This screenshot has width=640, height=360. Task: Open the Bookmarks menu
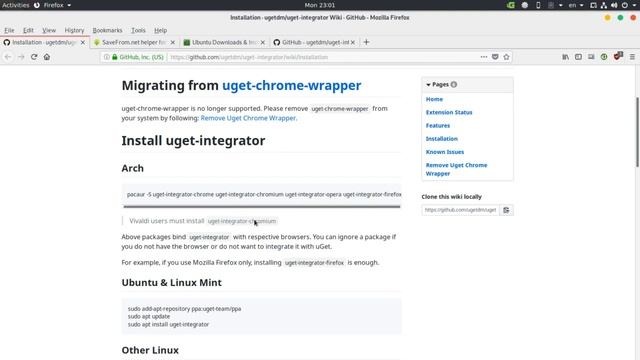[107, 30]
